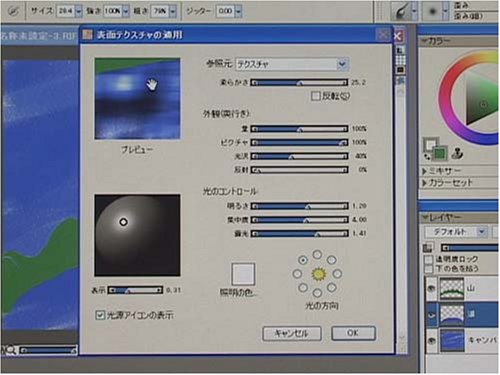Click the 光沢 slider
This screenshot has width=500, height=375.
pos(299,156)
